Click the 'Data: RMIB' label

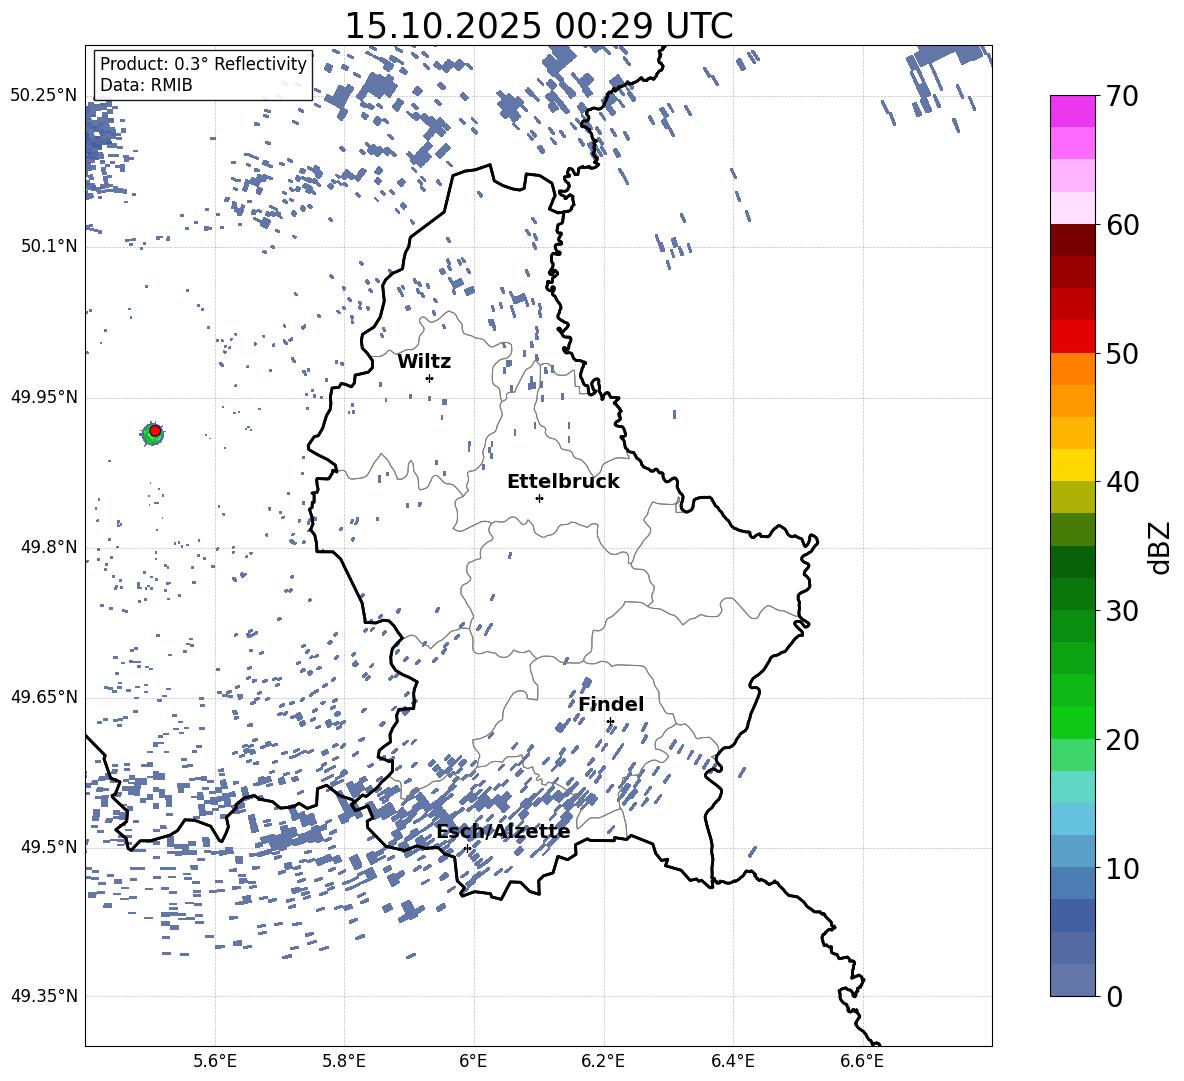point(146,85)
